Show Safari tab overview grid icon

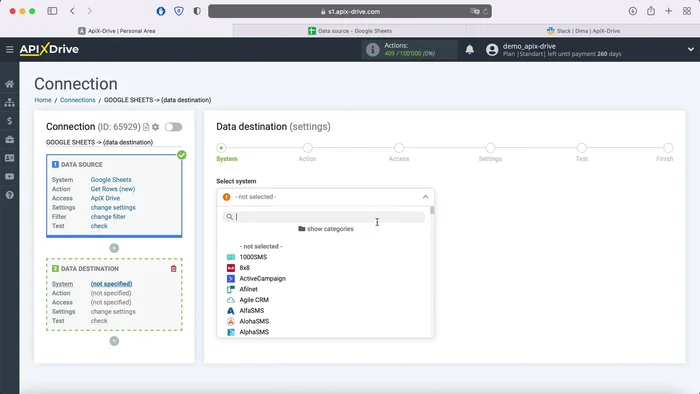point(687,11)
